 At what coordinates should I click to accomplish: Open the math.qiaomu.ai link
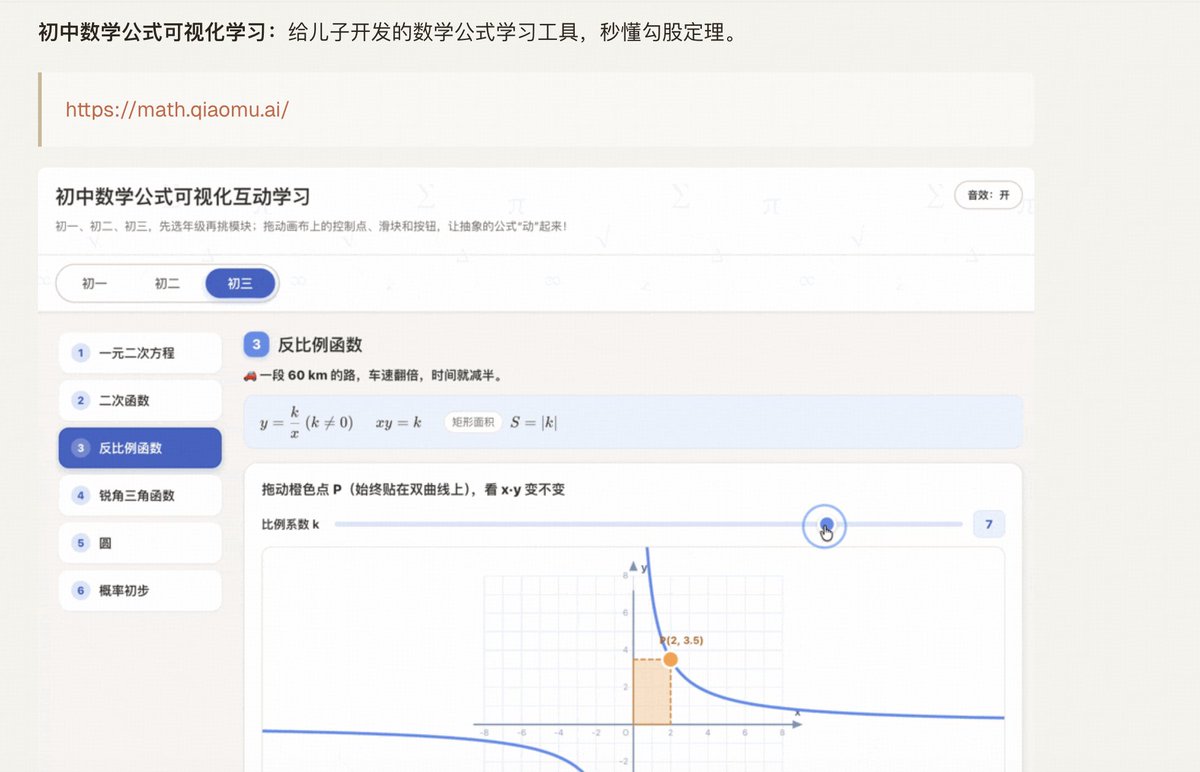coord(177,109)
